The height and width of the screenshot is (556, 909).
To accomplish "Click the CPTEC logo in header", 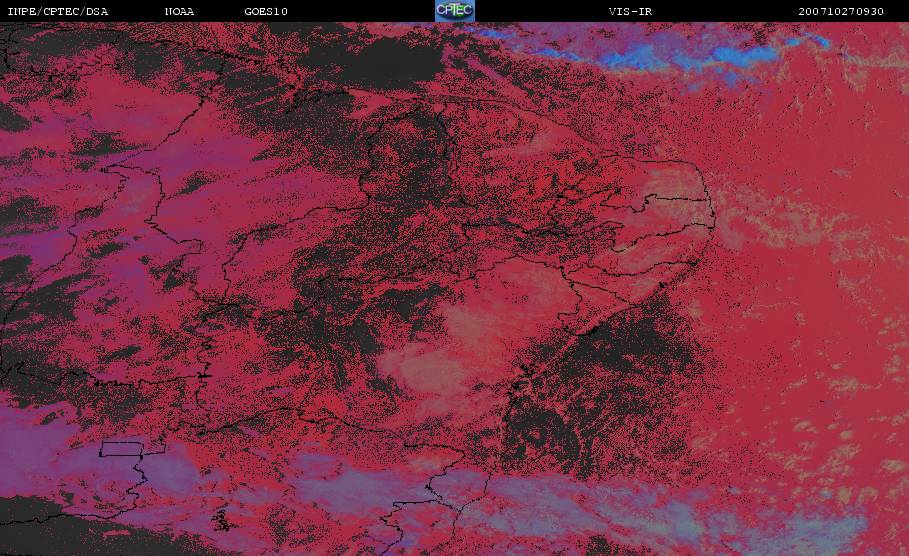I will [455, 11].
